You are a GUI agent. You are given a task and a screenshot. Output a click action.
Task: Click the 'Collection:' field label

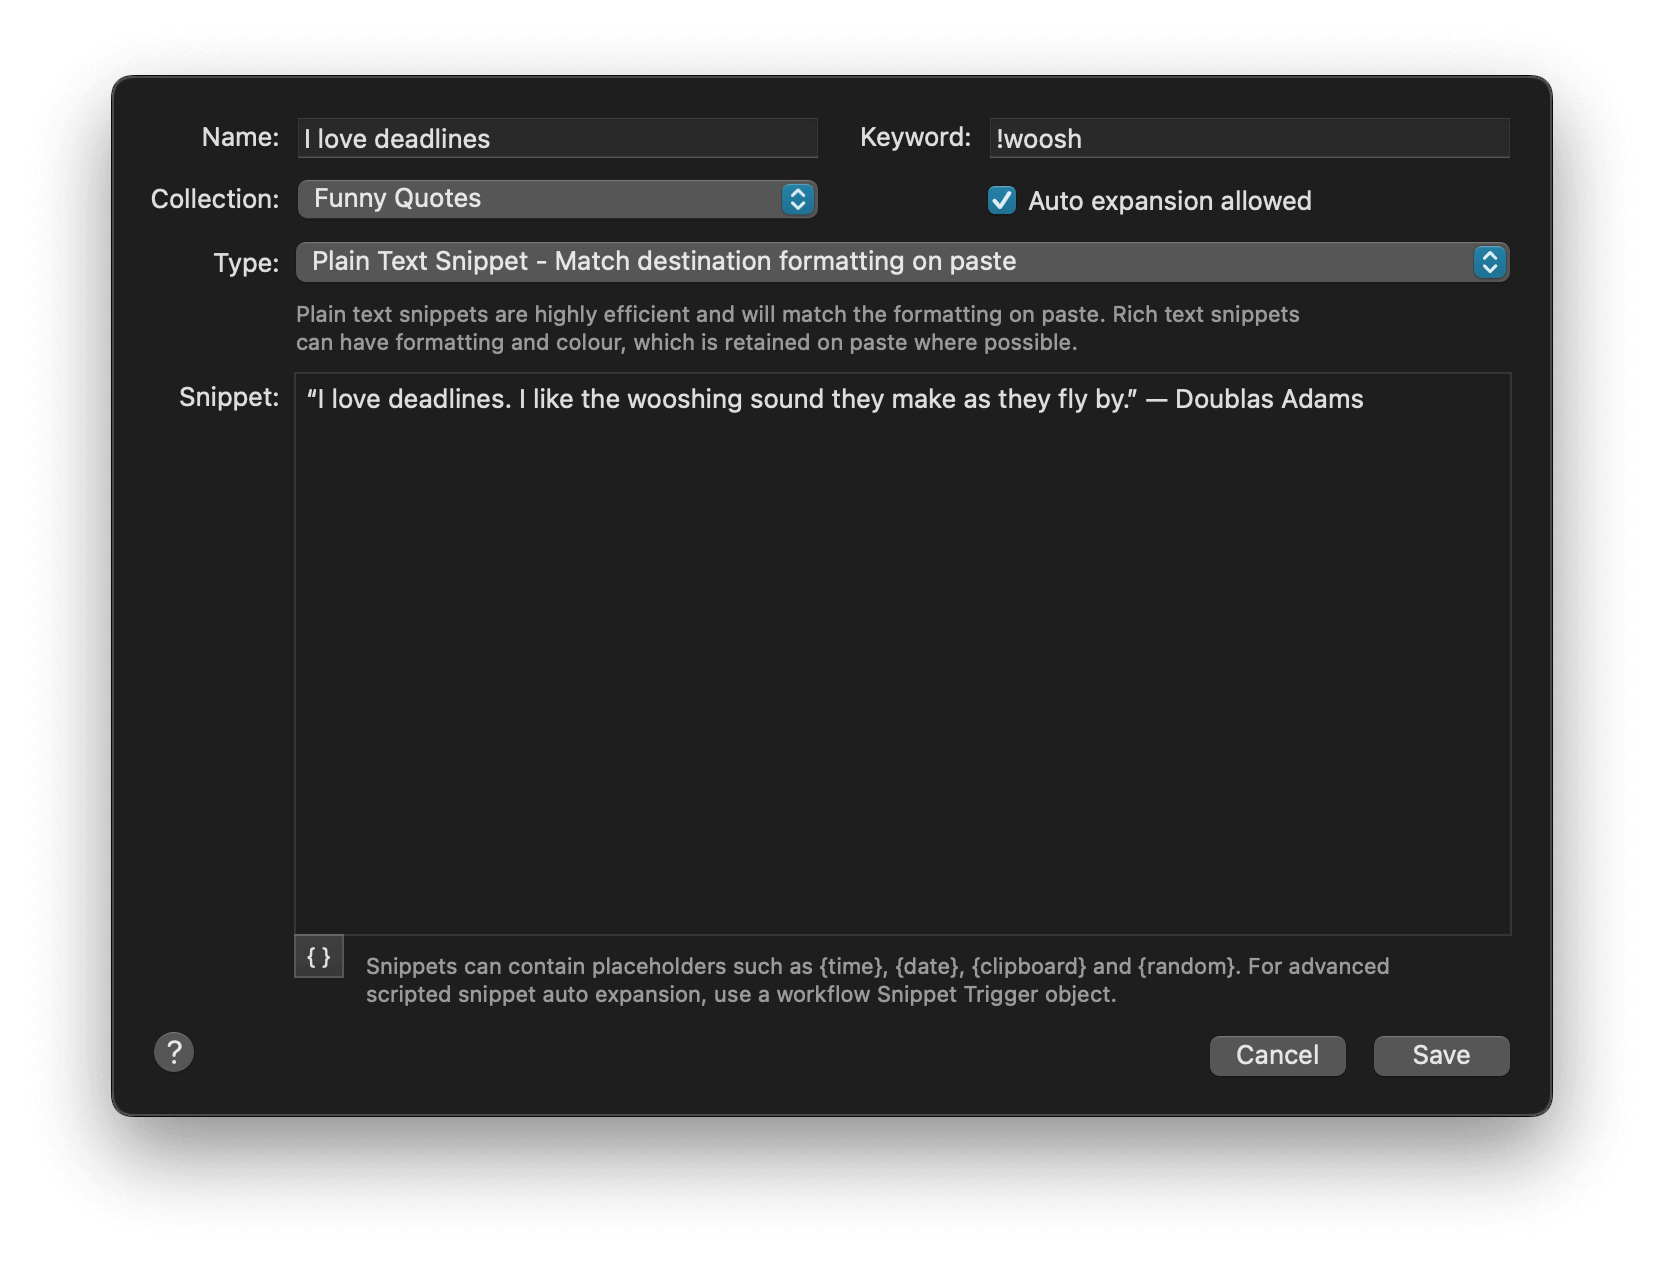(x=215, y=199)
